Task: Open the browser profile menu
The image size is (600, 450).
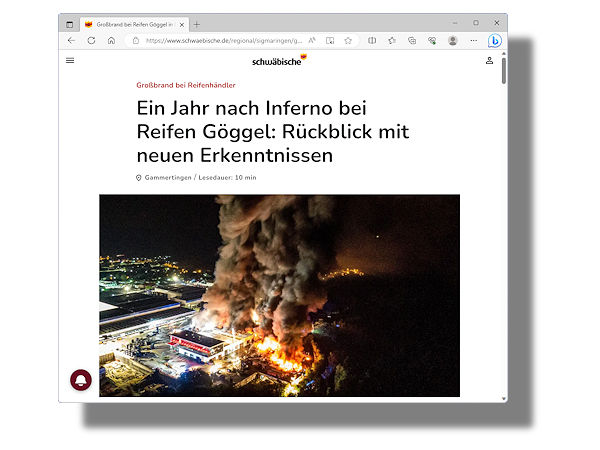Action: coord(453,41)
